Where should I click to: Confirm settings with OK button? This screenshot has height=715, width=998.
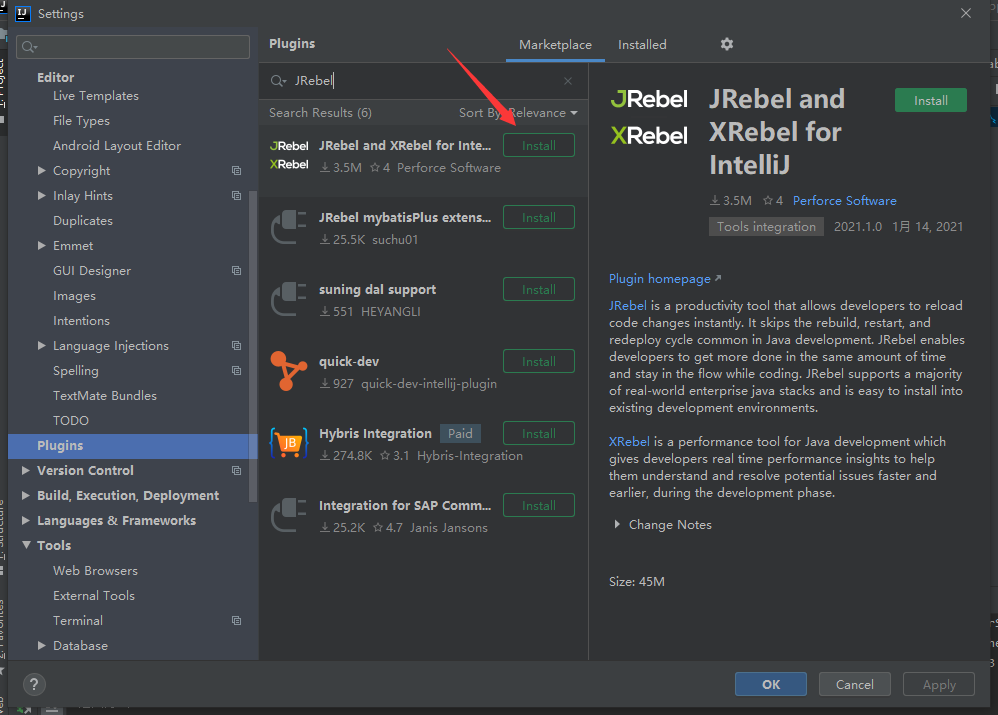pyautogui.click(x=771, y=684)
